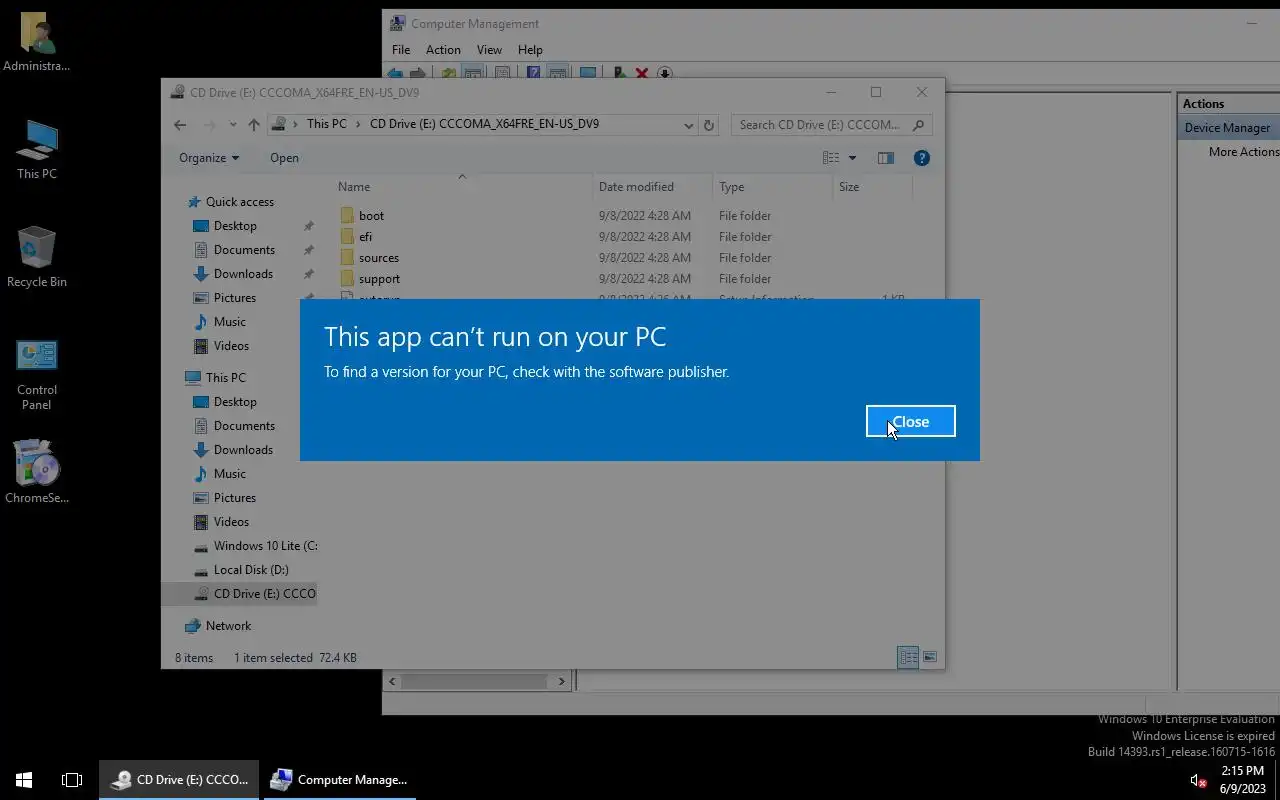Select Network in navigation pane
Image resolution: width=1280 pixels, height=800 pixels.
click(228, 625)
